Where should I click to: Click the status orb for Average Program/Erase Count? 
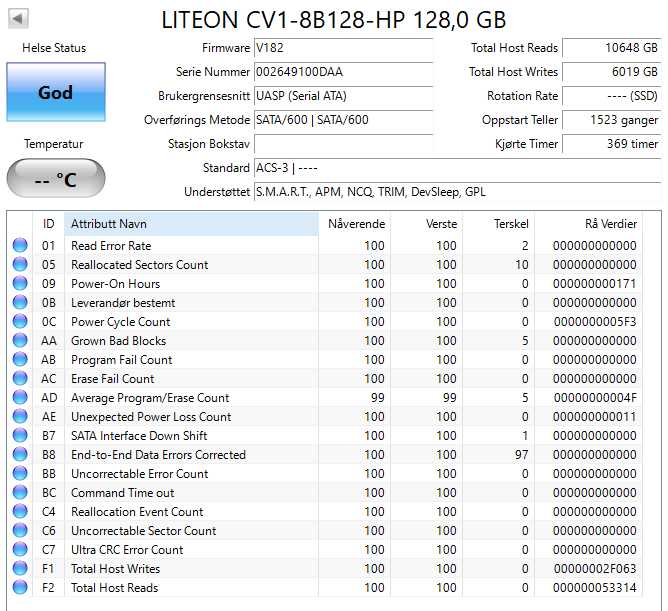click(x=20, y=398)
